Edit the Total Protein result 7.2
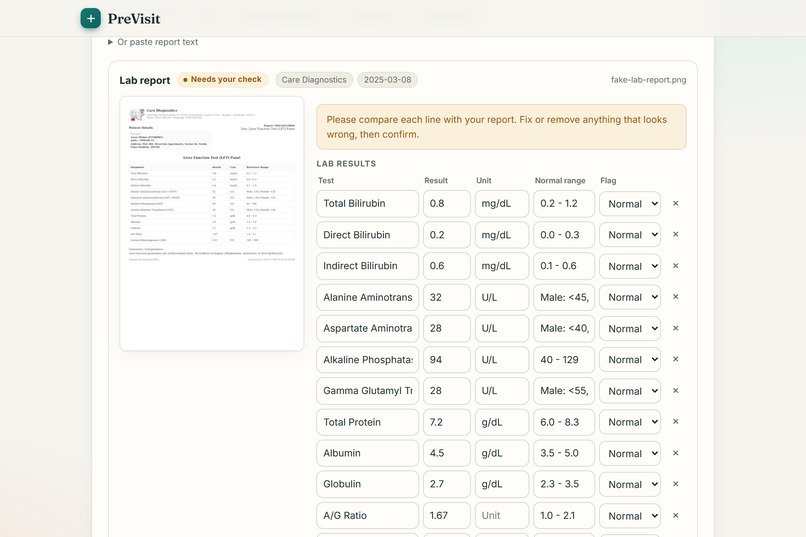806x537 pixels. coord(447,422)
